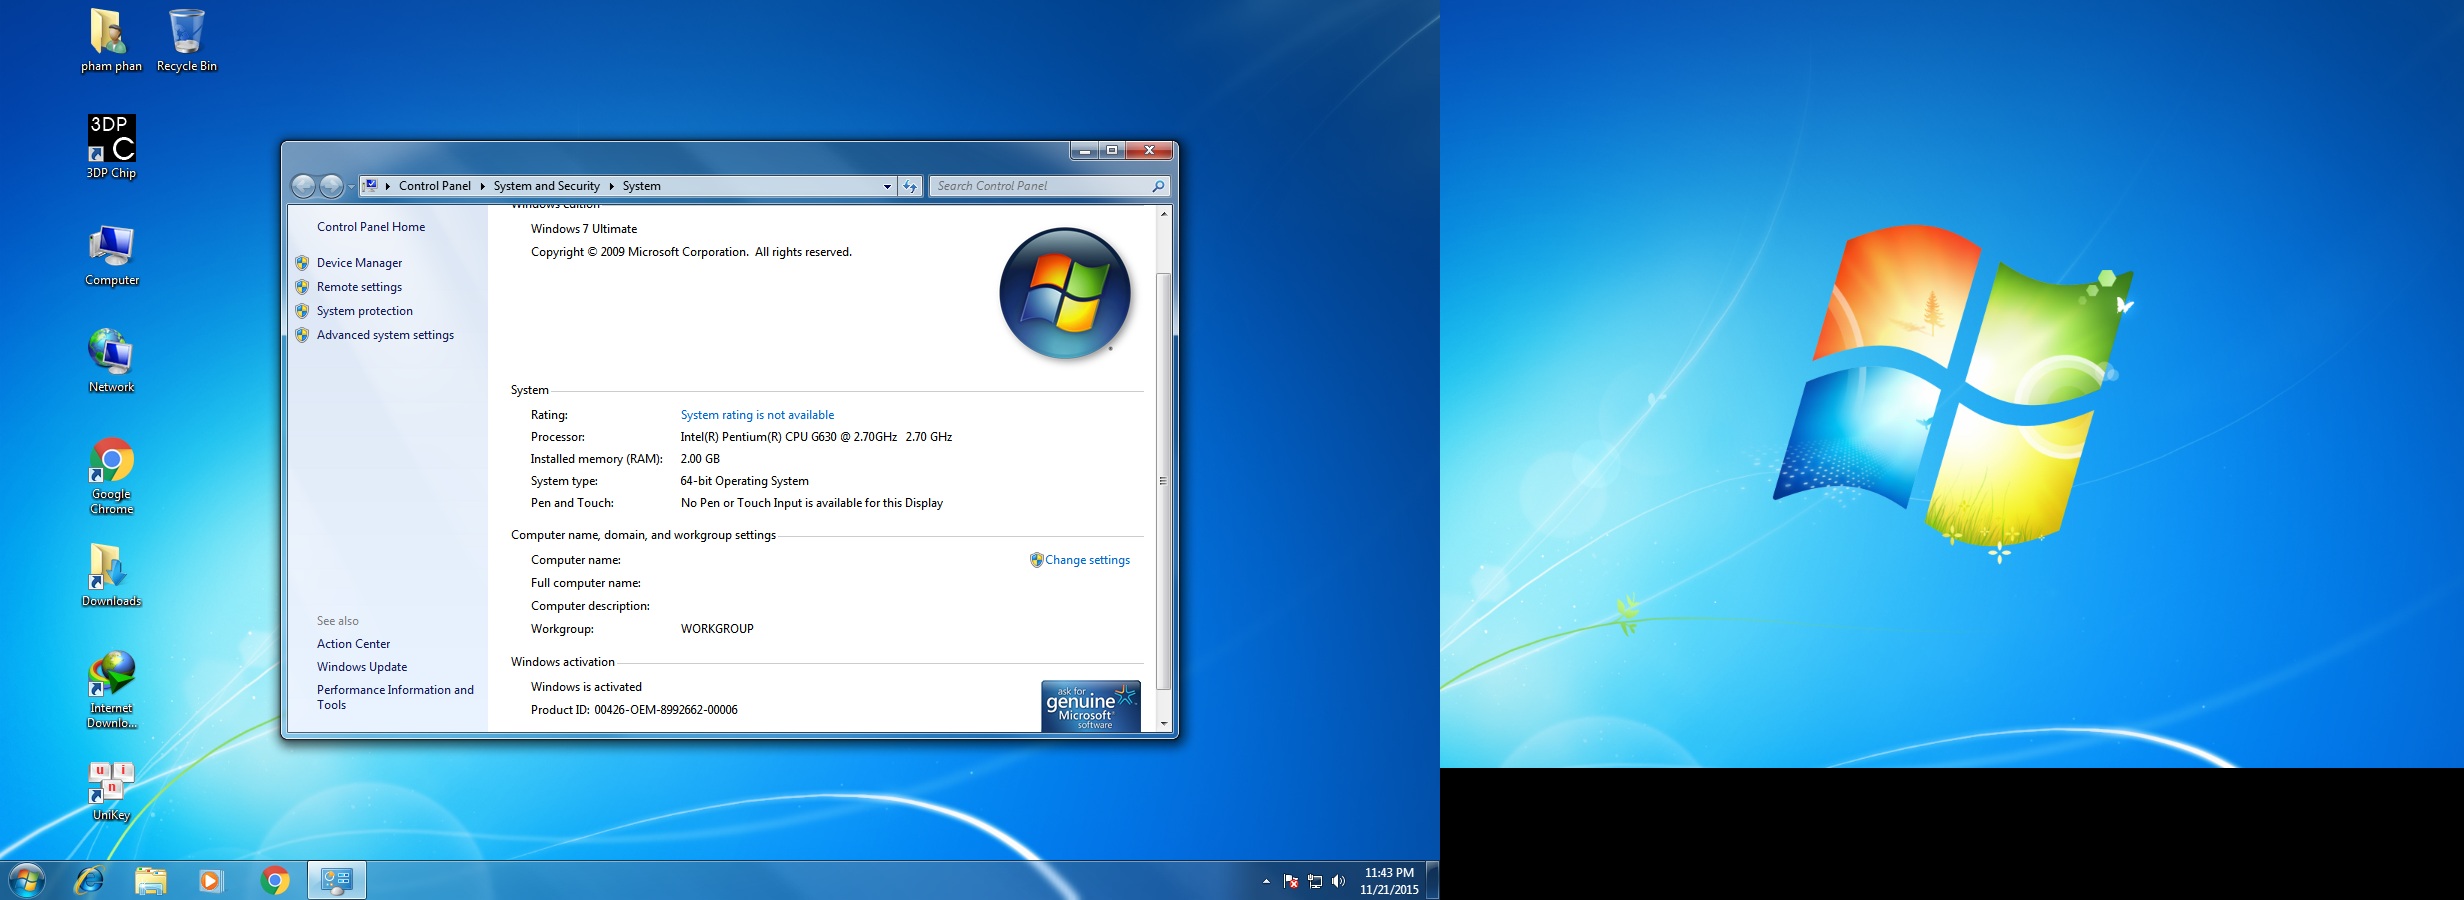The width and height of the screenshot is (2464, 900).
Task: Click the vertical scrollbar down arrow
Action: coord(1163,723)
